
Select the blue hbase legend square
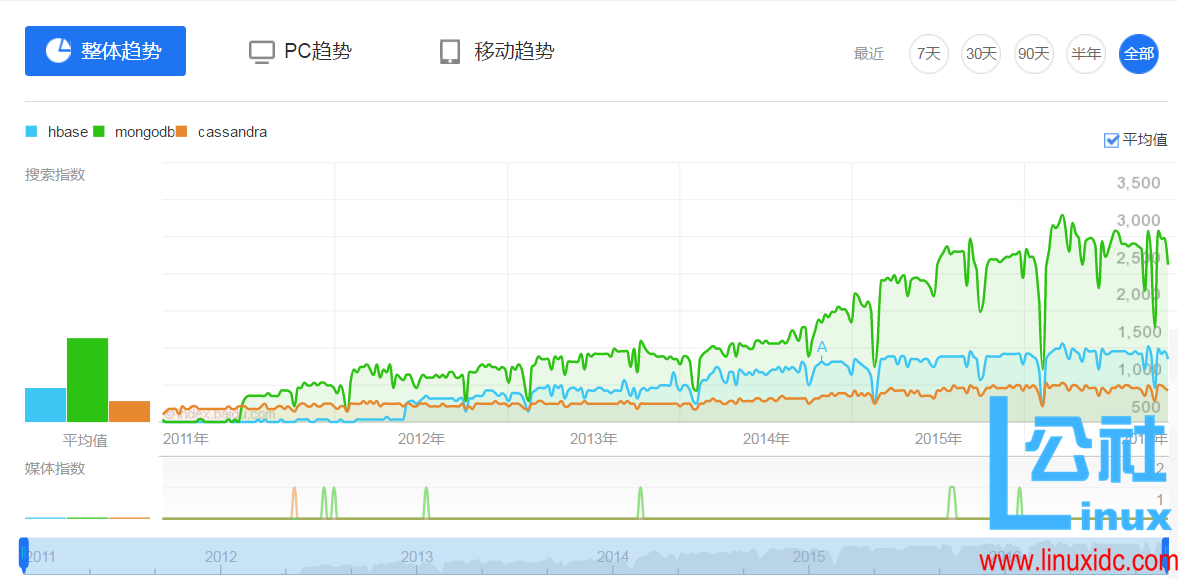tap(31, 131)
